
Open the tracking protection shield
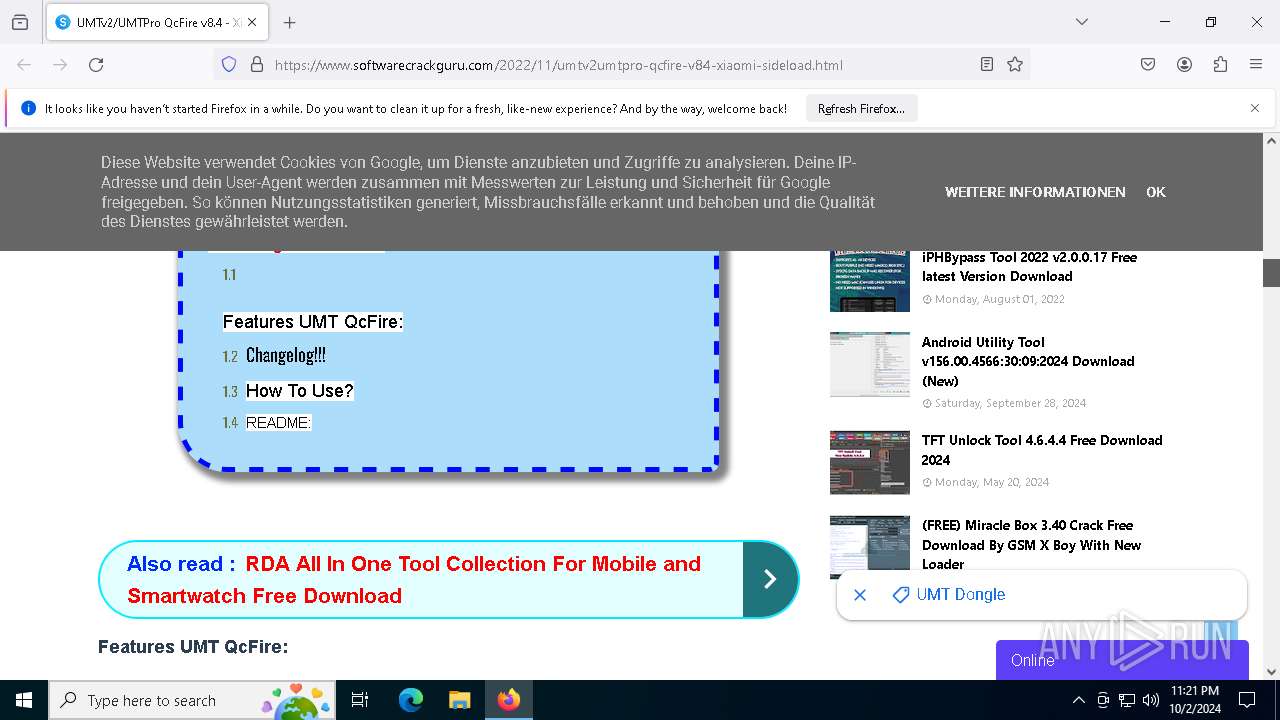[229, 64]
